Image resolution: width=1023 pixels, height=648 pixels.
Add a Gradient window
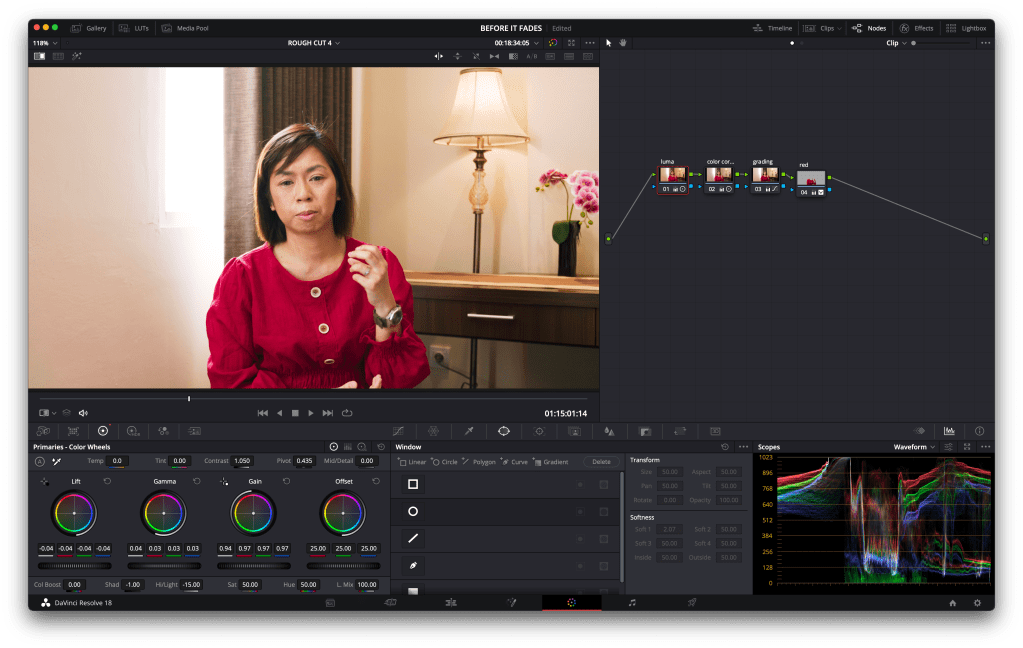coord(551,462)
